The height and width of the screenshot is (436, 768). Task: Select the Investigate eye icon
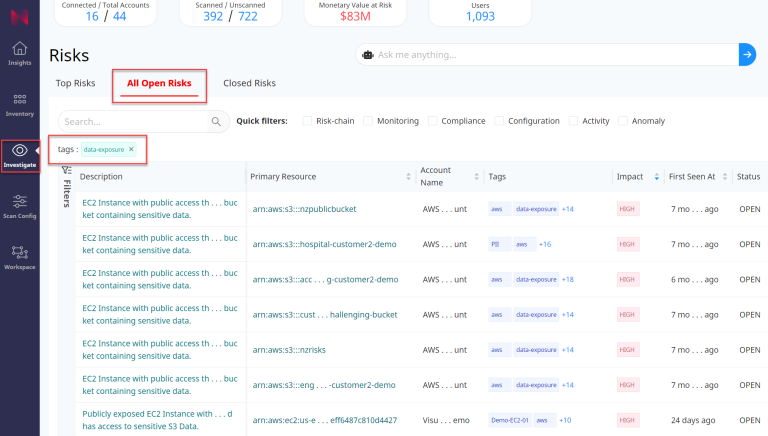tap(19, 151)
